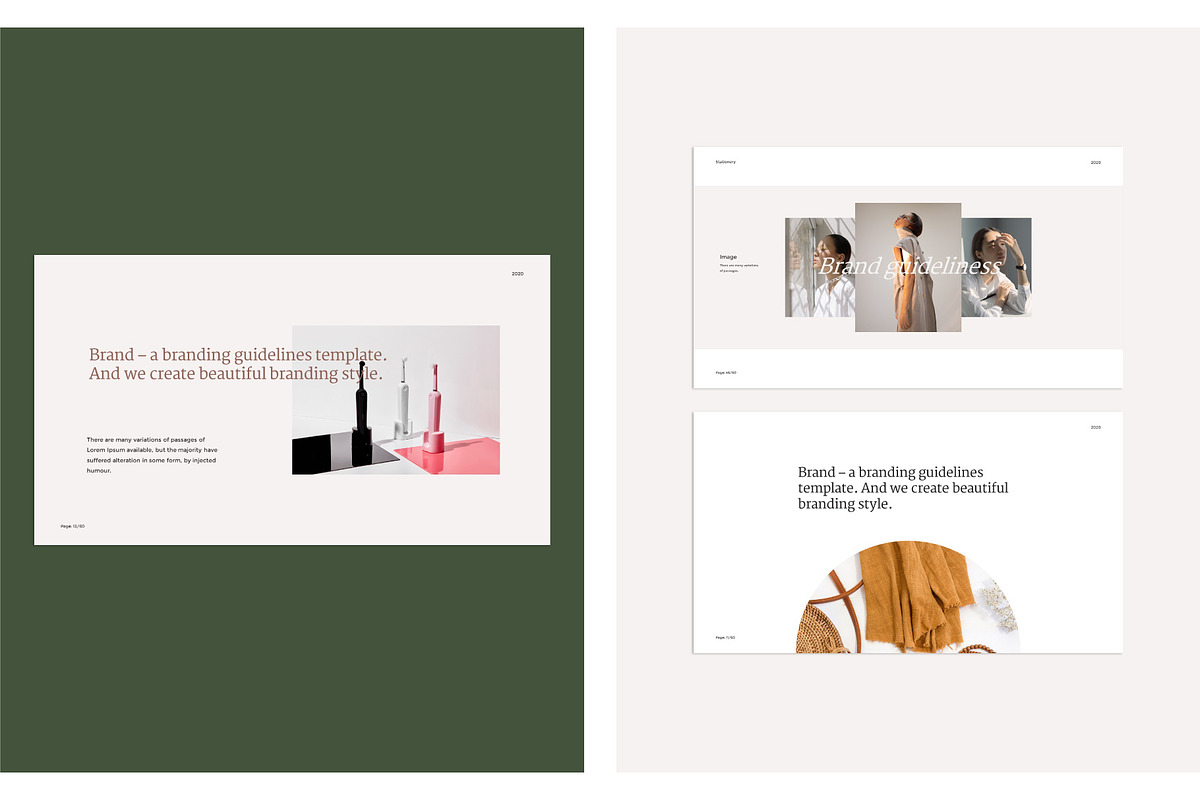The width and height of the screenshot is (1200, 800).
Task: Click the '2020' label on the bottom-right slide
Action: click(1095, 426)
